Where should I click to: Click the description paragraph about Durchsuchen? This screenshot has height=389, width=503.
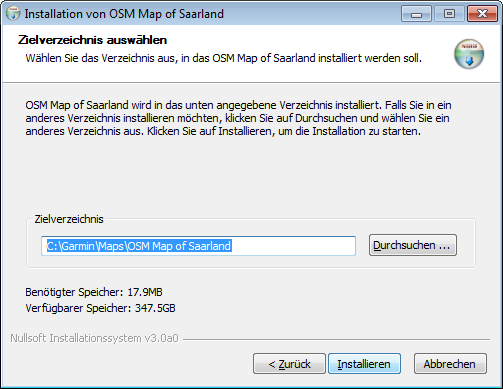238,118
